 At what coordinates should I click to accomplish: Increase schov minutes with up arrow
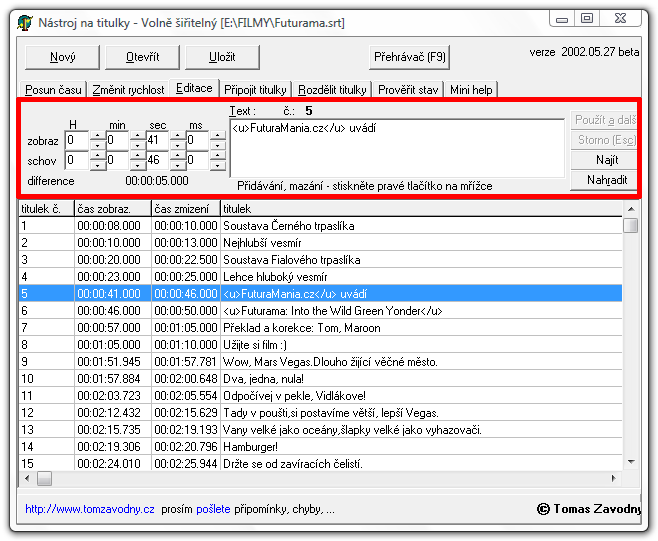pos(137,156)
